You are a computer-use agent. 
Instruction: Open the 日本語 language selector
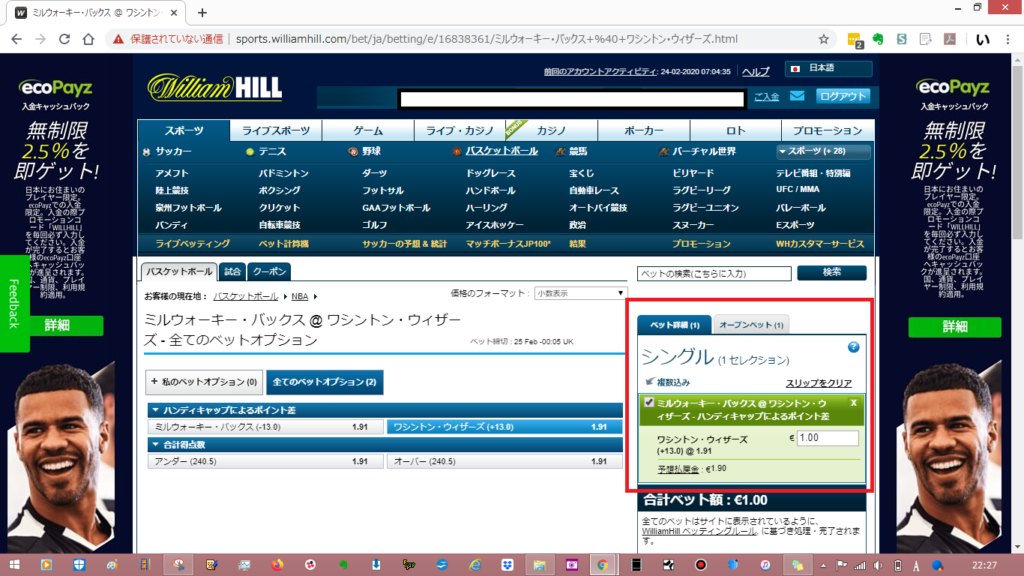point(829,68)
